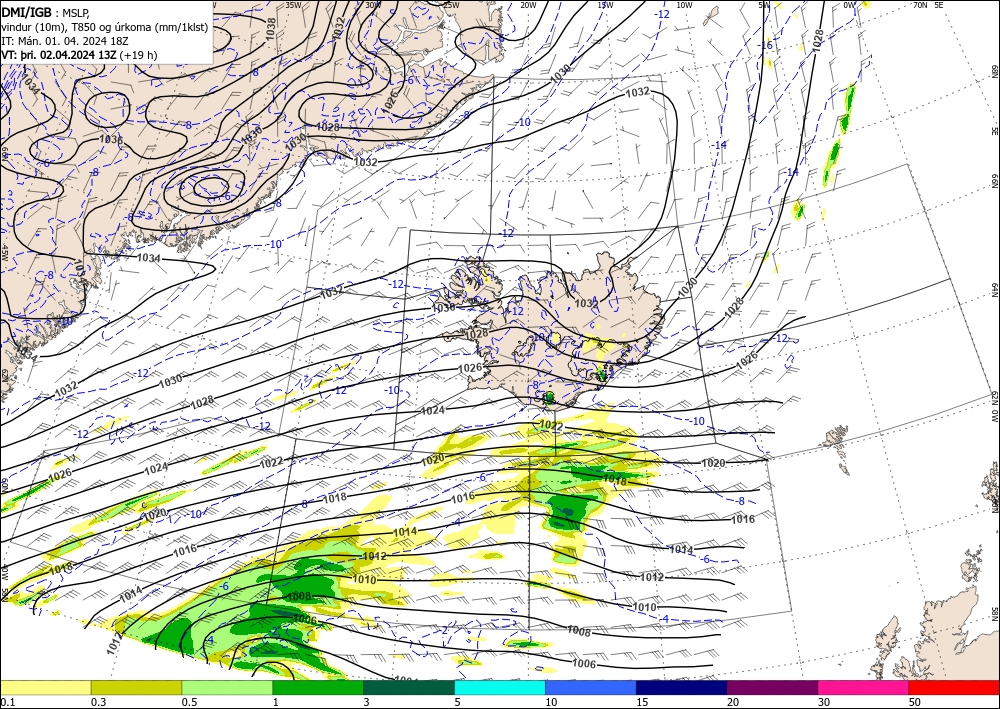The image size is (1000, 709).
Task: Click the purple 20 mm legend swatch
Action: coord(772,687)
